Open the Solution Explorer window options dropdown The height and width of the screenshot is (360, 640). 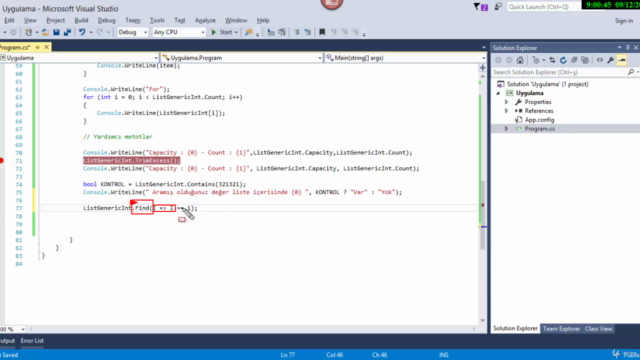coord(620,48)
